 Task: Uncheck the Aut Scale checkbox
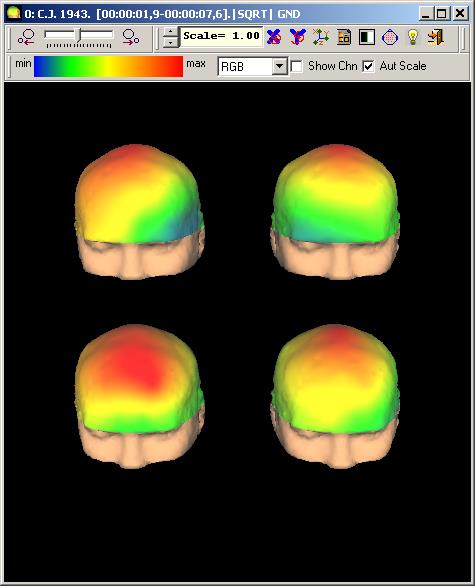[368, 67]
